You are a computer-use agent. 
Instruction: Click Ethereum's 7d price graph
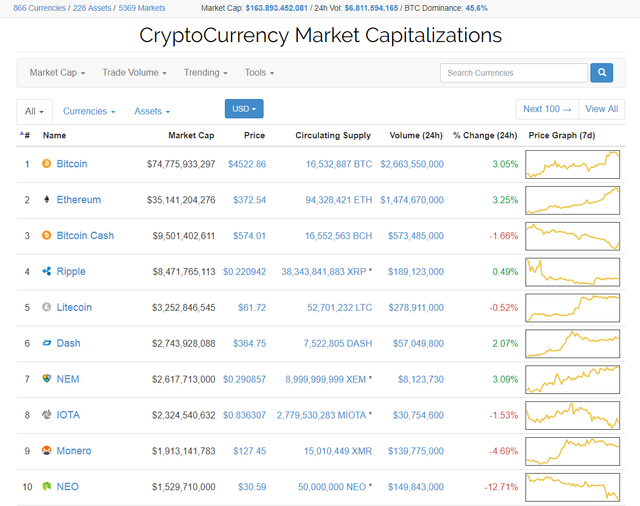[572, 200]
